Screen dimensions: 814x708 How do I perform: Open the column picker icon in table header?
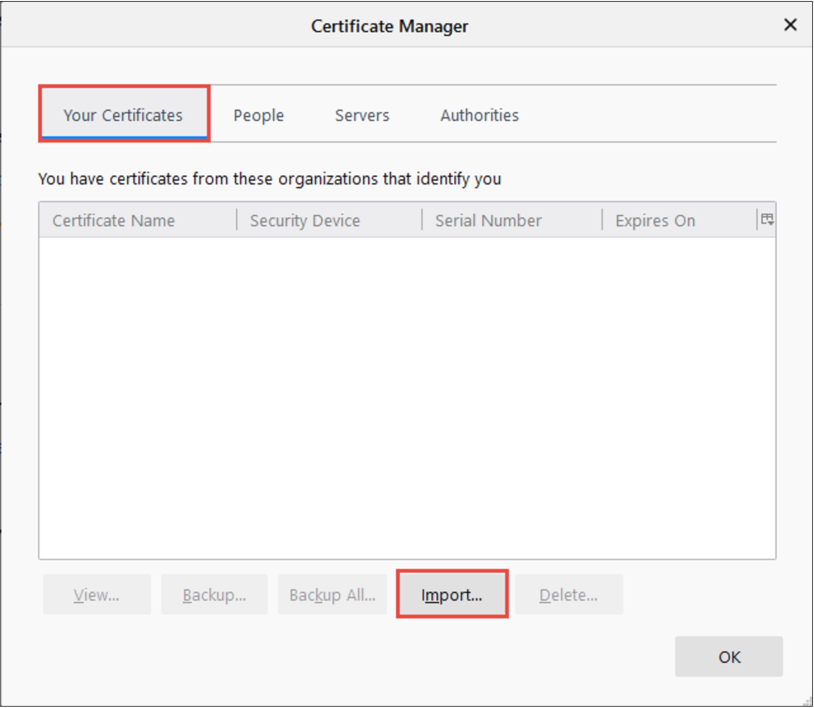[767, 220]
